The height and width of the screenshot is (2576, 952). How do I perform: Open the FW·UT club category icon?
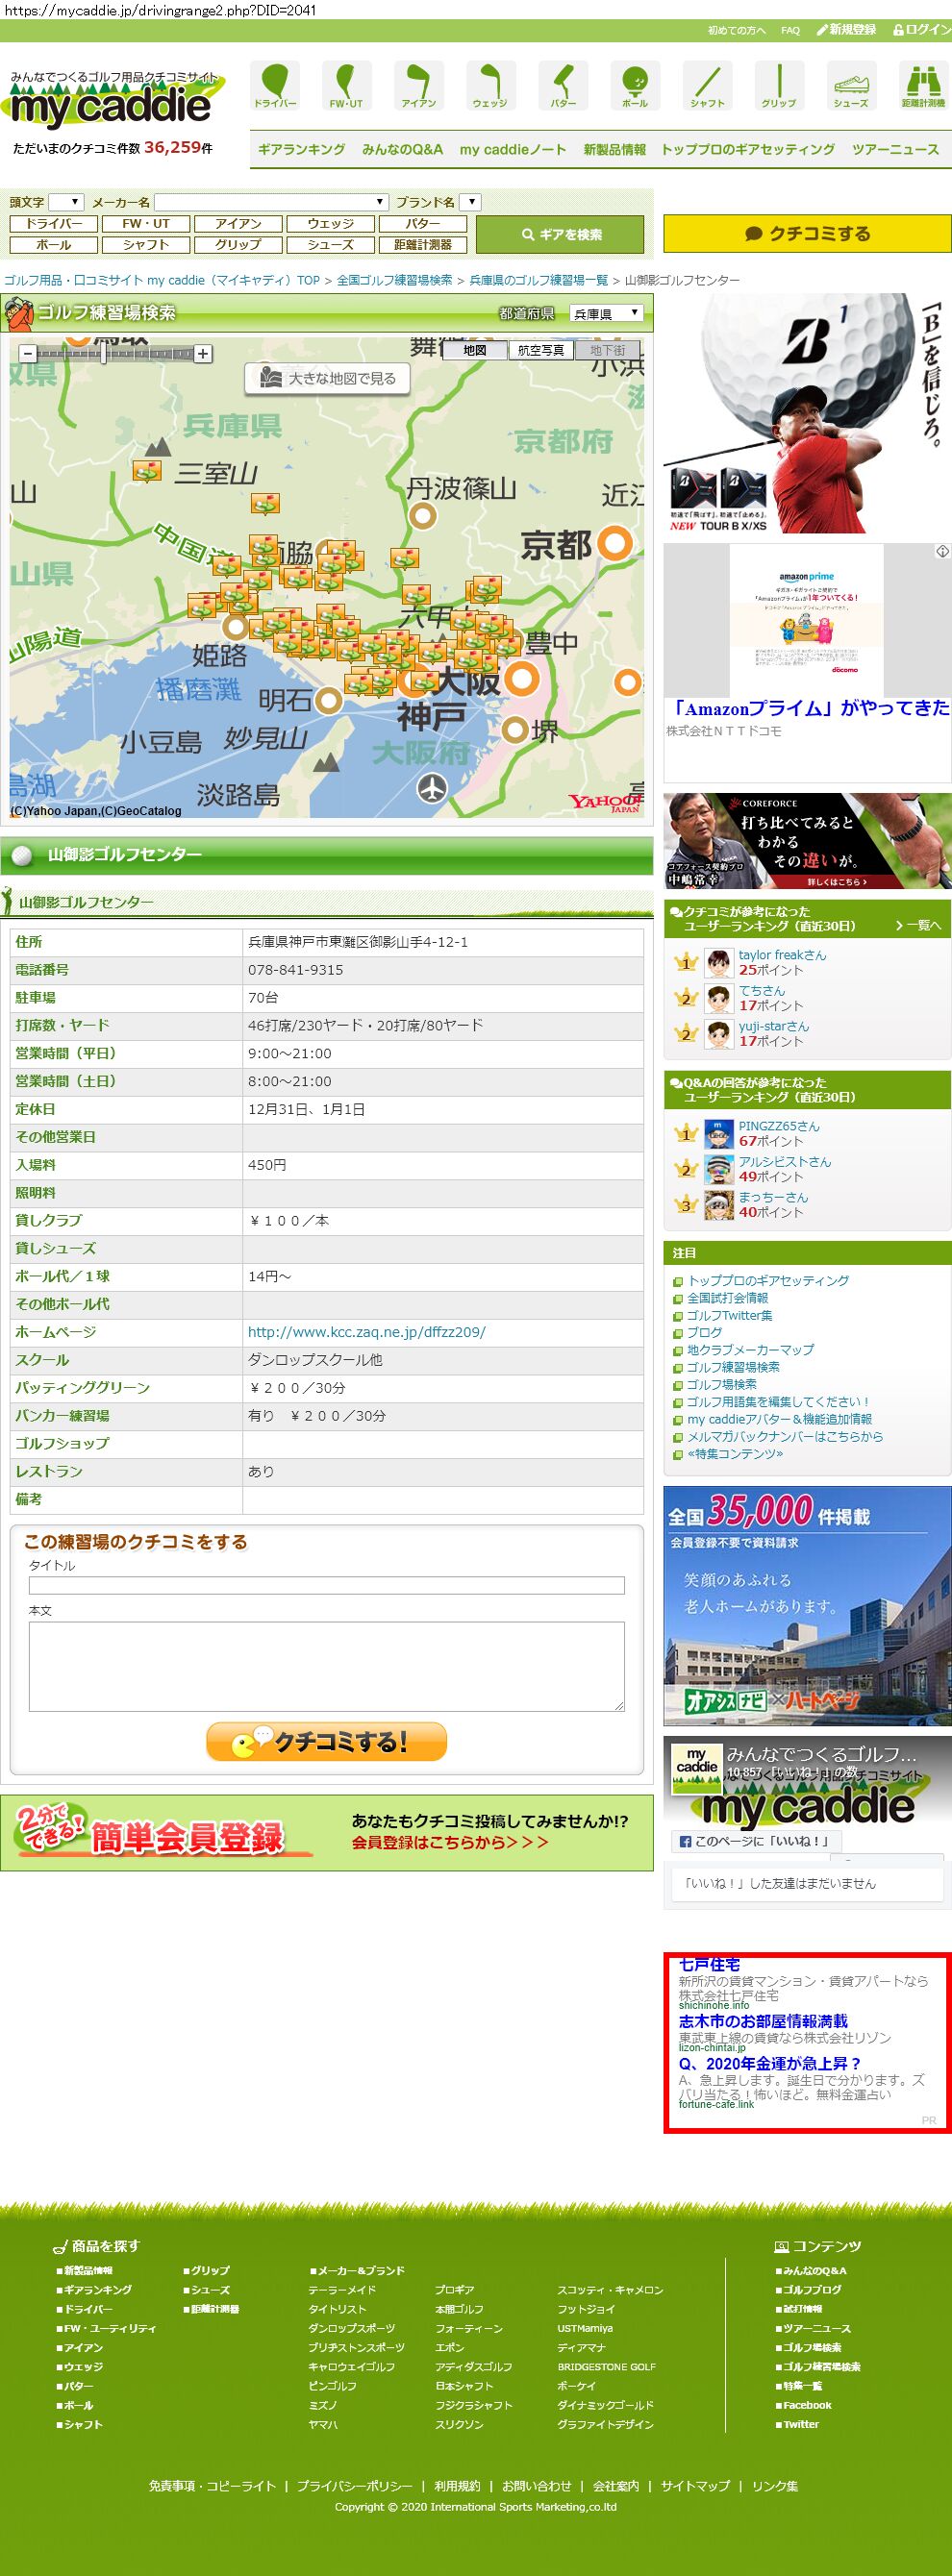pyautogui.click(x=346, y=85)
